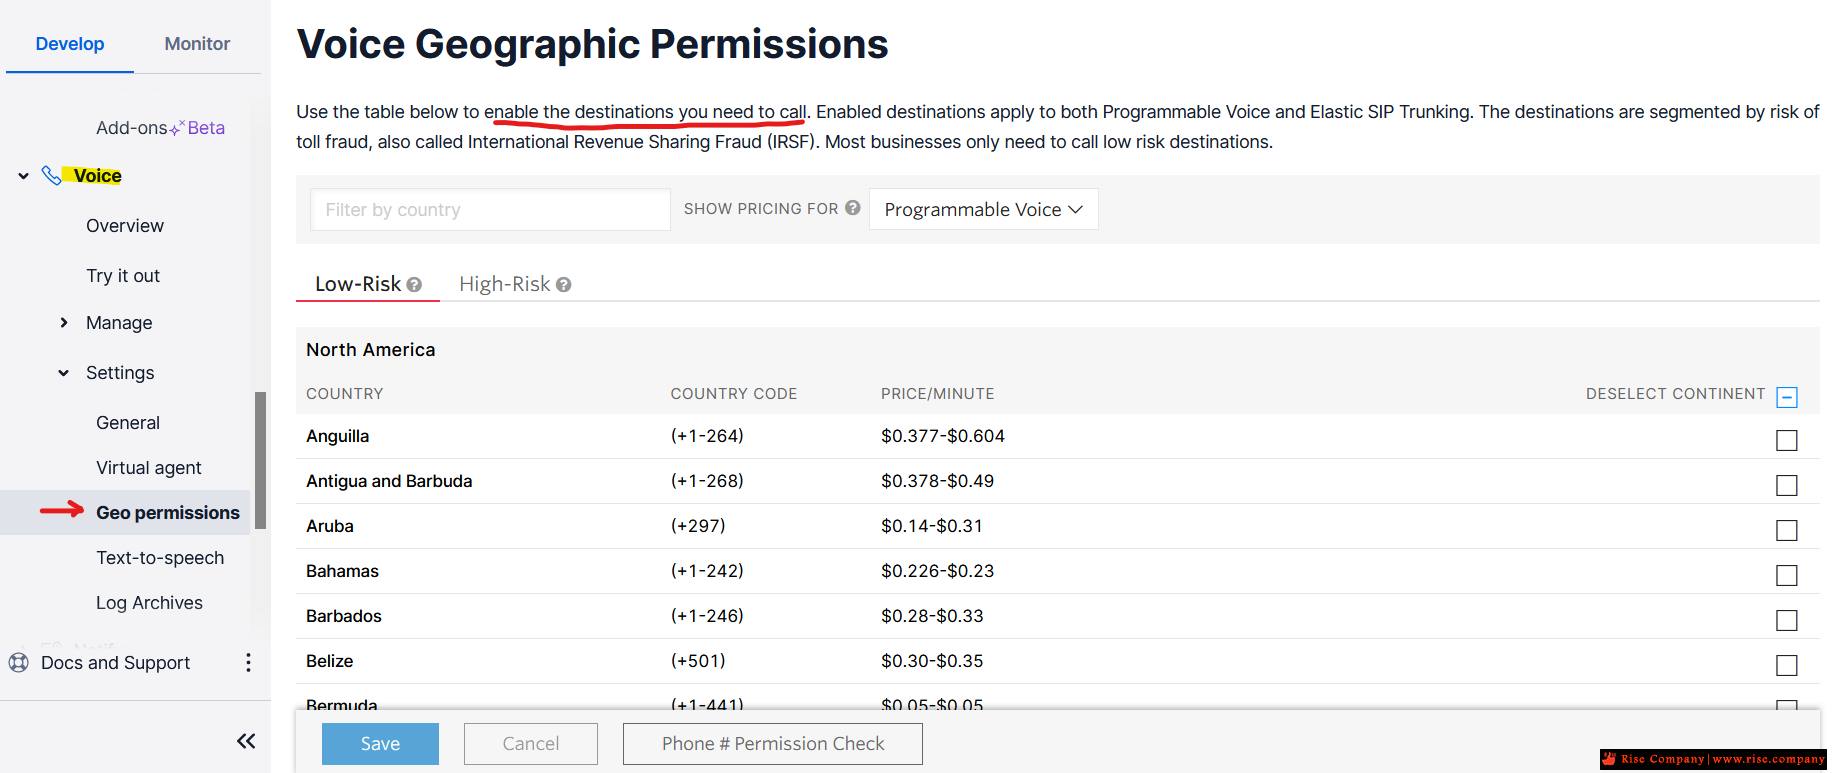Collapse sidebar with double-chevron icon

pyautogui.click(x=246, y=741)
